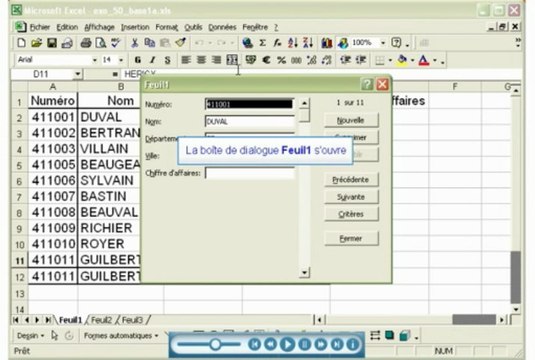Align cell text right

[216, 60]
